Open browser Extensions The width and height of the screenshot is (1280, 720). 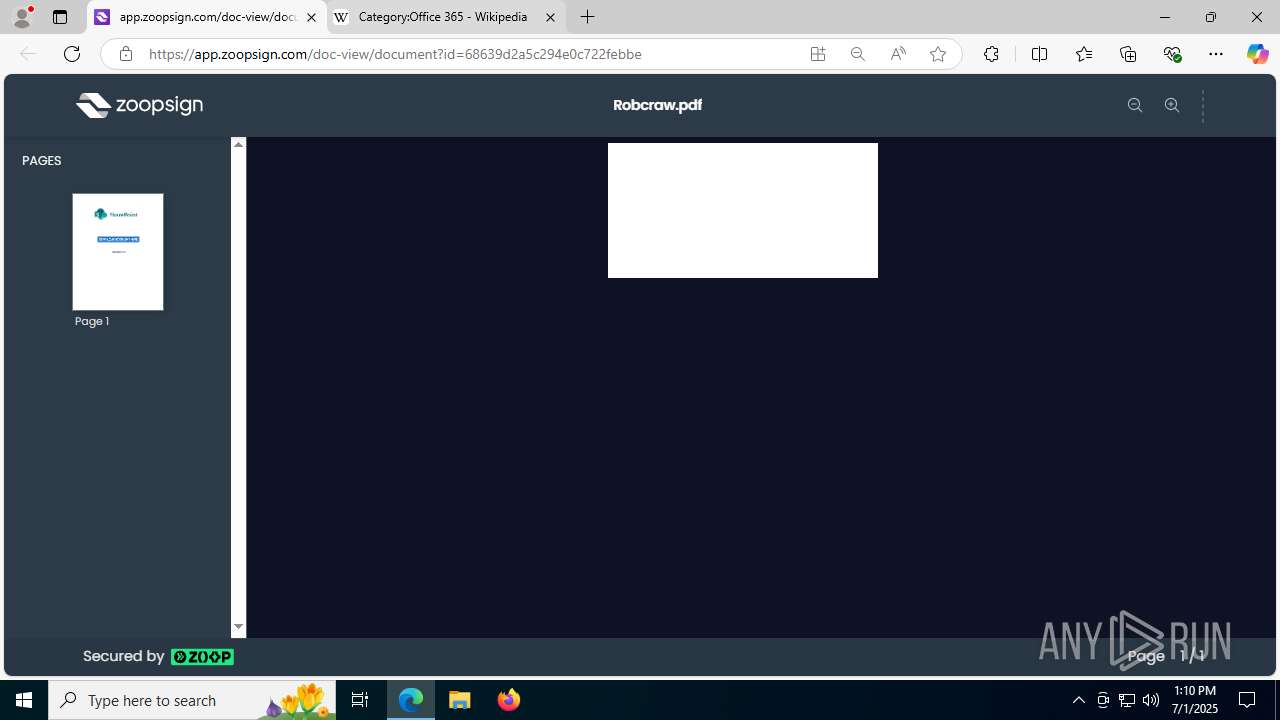coord(991,54)
